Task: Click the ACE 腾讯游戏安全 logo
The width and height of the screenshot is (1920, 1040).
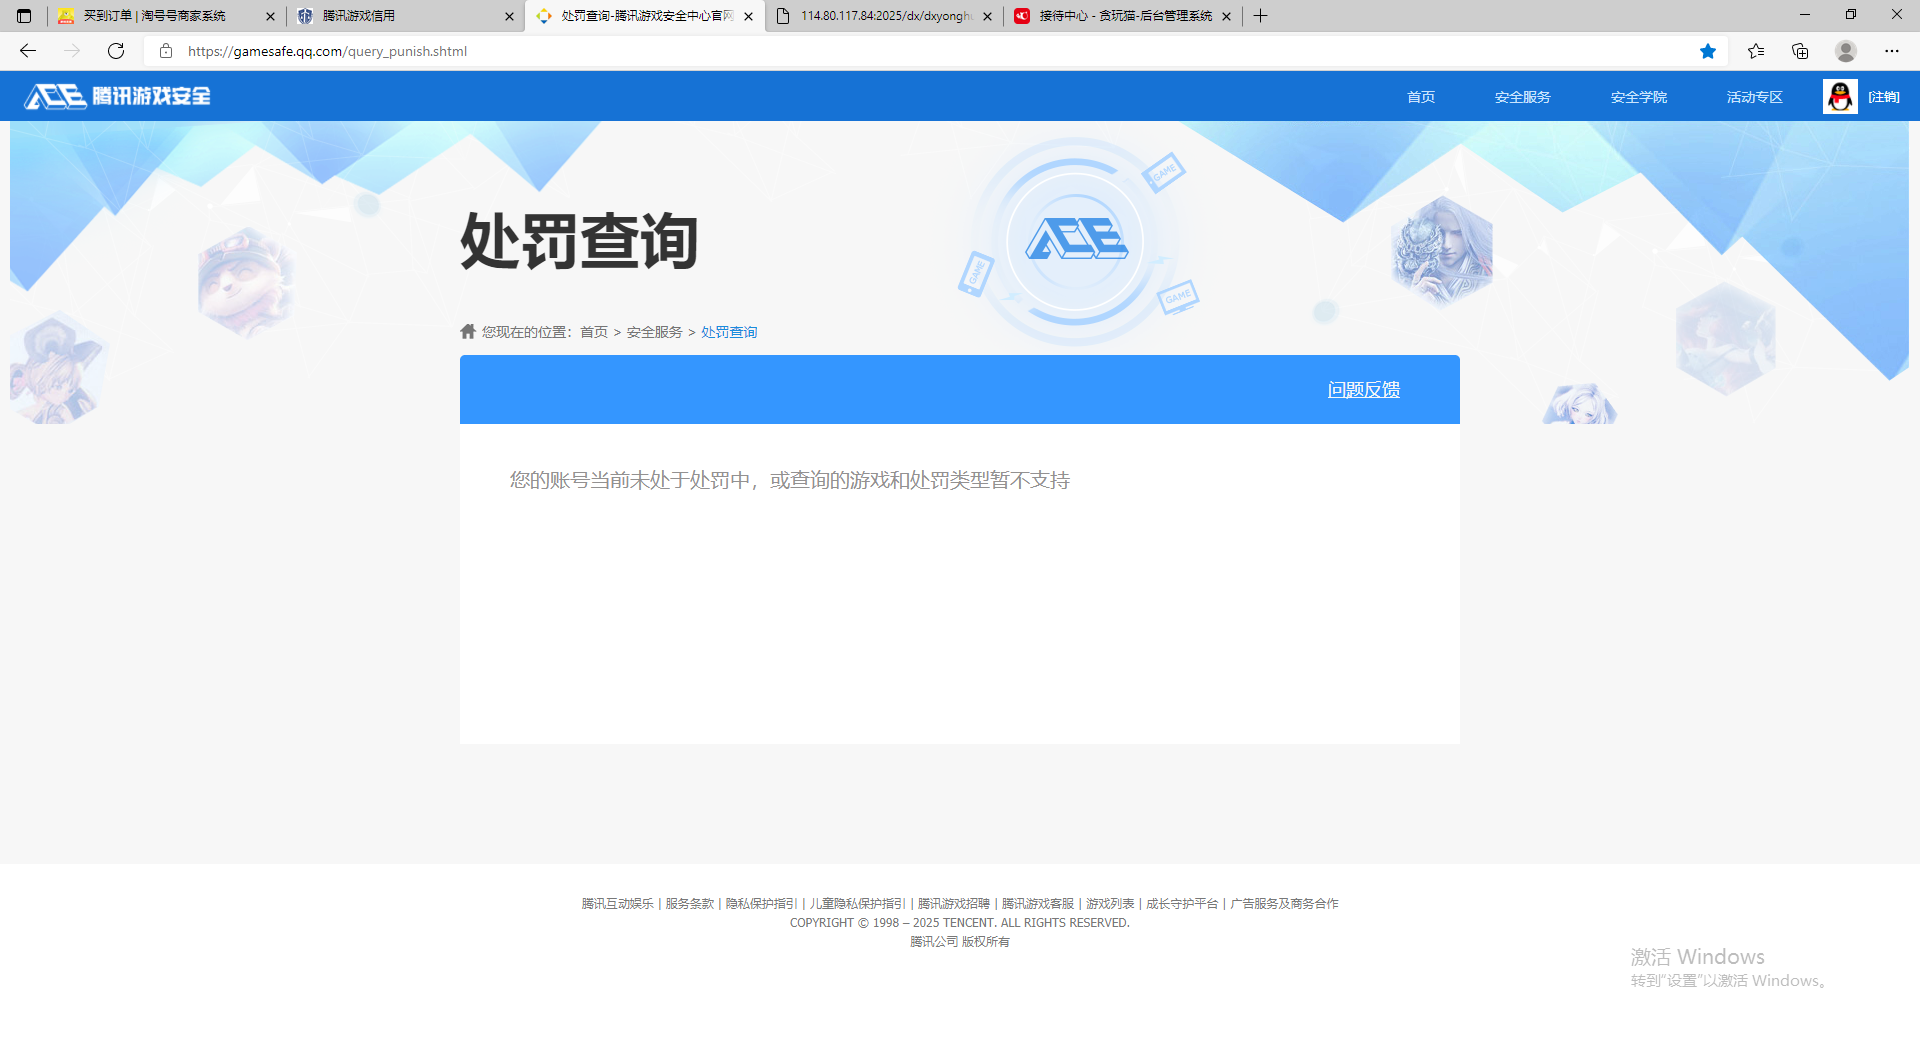Action: (x=117, y=95)
